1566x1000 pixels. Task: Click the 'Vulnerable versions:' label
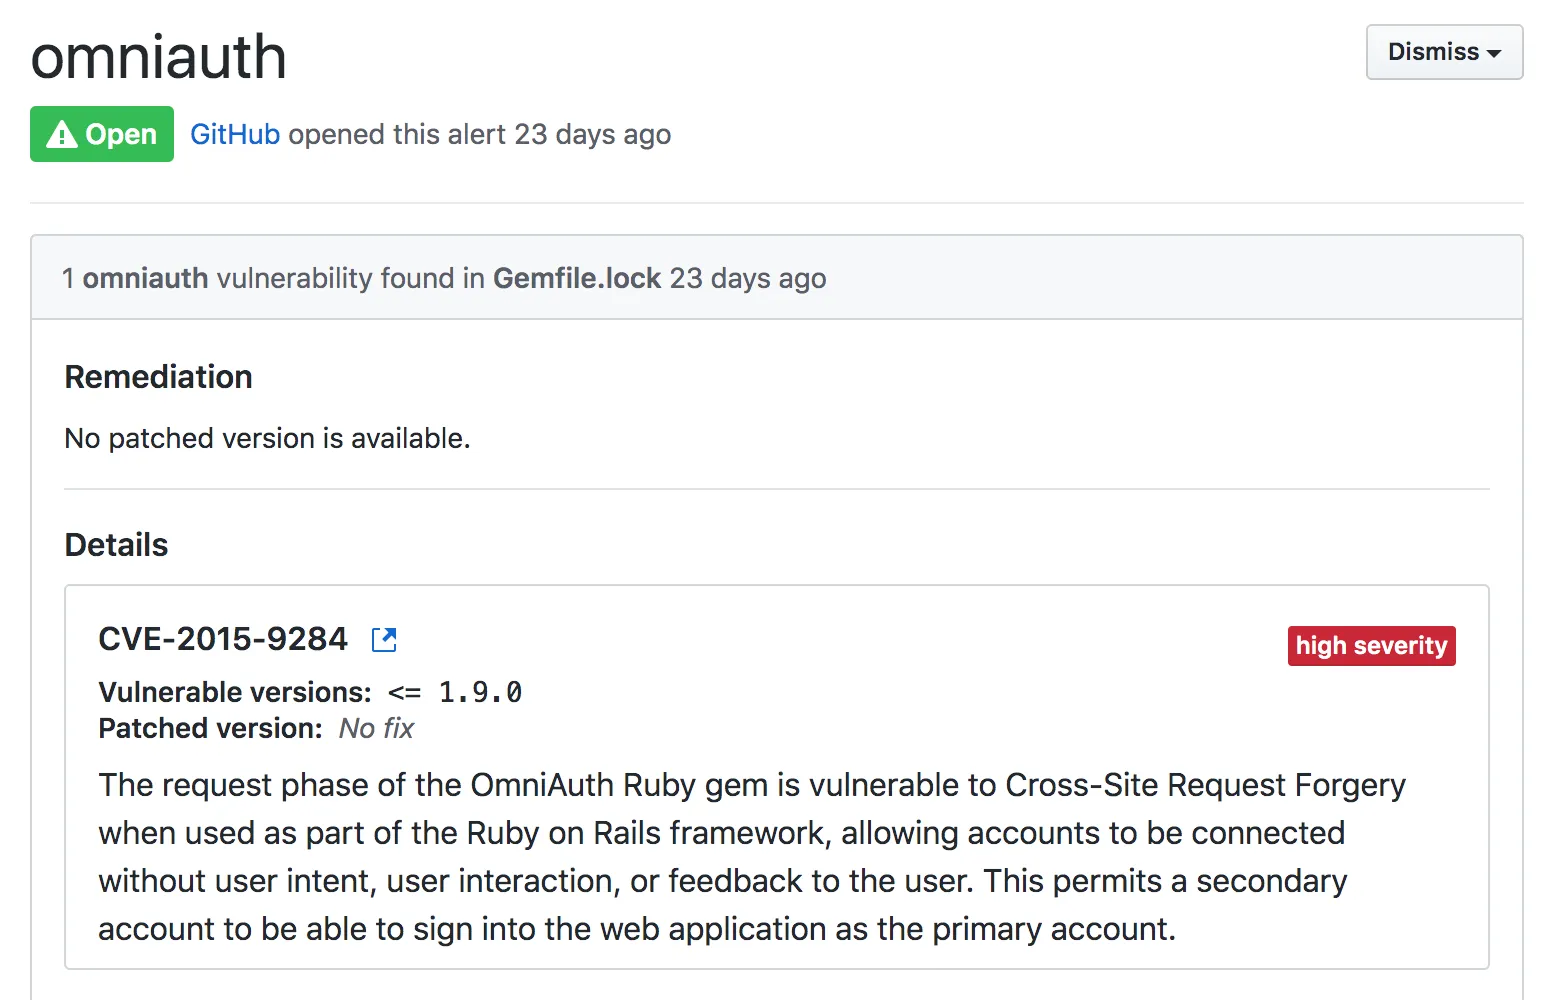pyautogui.click(x=235, y=692)
